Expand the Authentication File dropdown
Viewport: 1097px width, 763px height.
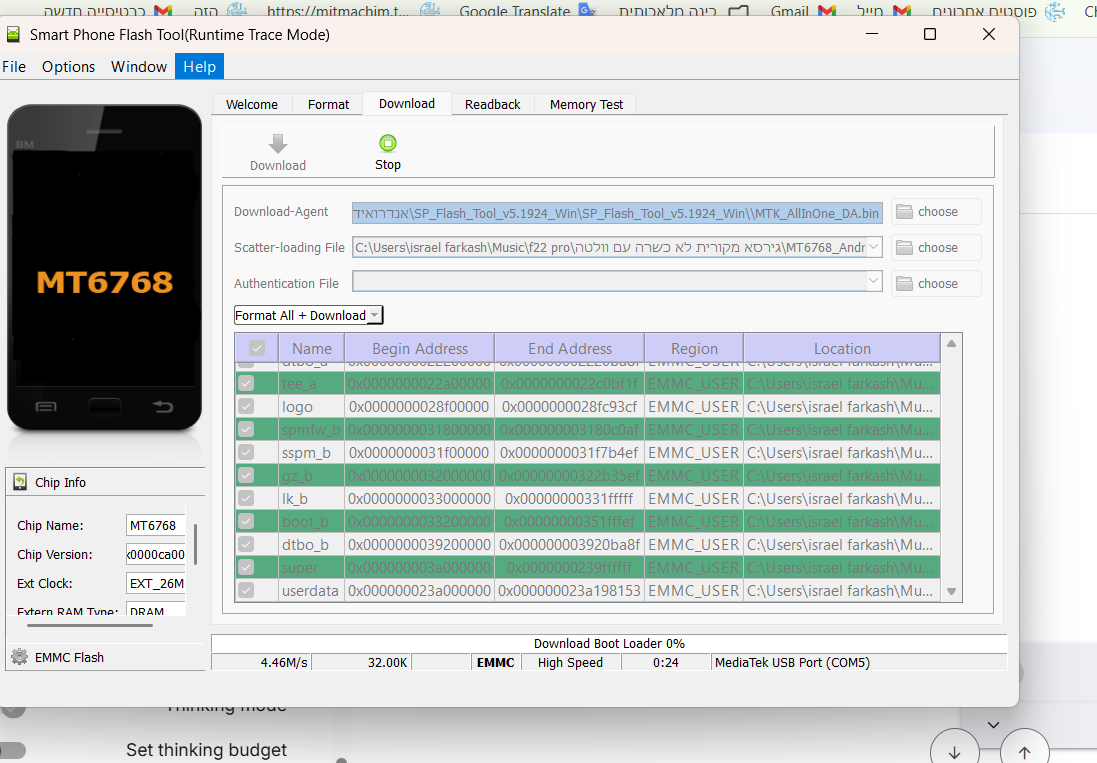click(x=874, y=281)
